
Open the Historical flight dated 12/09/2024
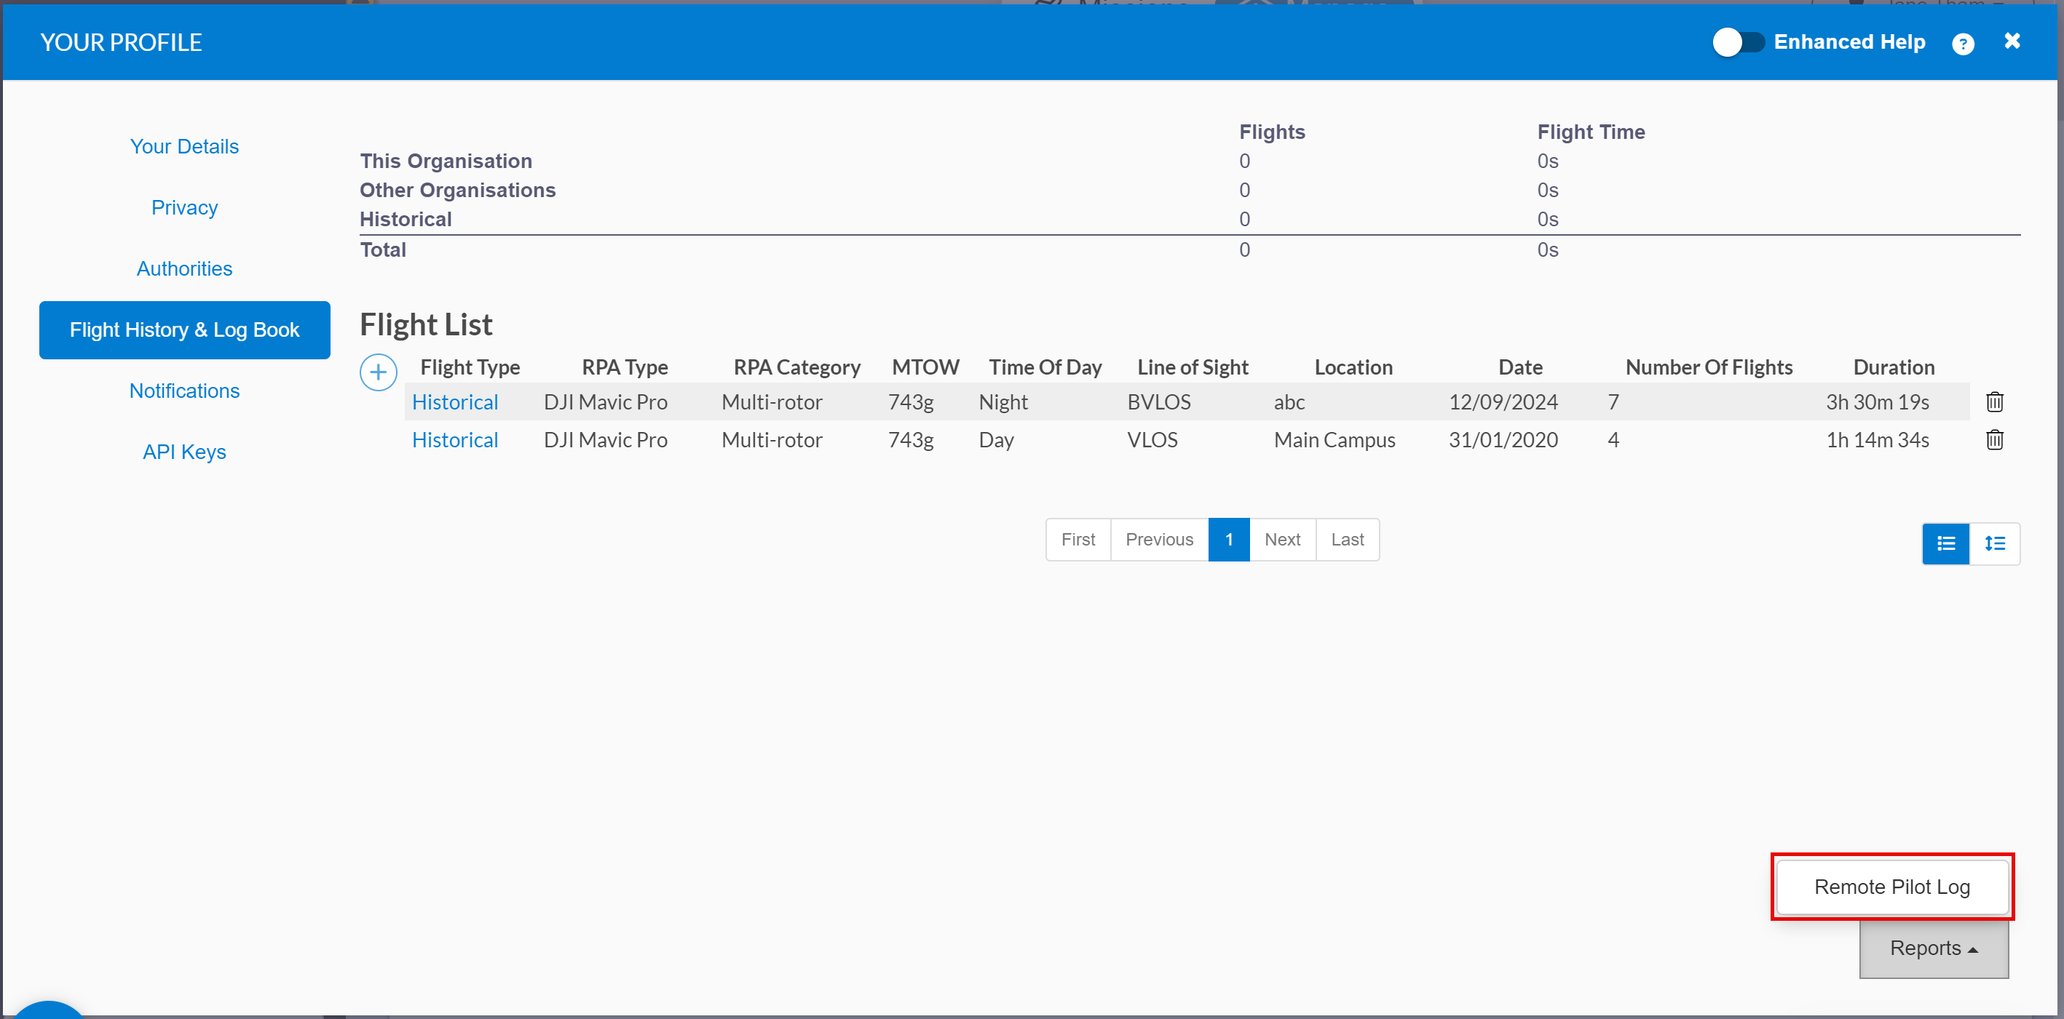click(455, 402)
